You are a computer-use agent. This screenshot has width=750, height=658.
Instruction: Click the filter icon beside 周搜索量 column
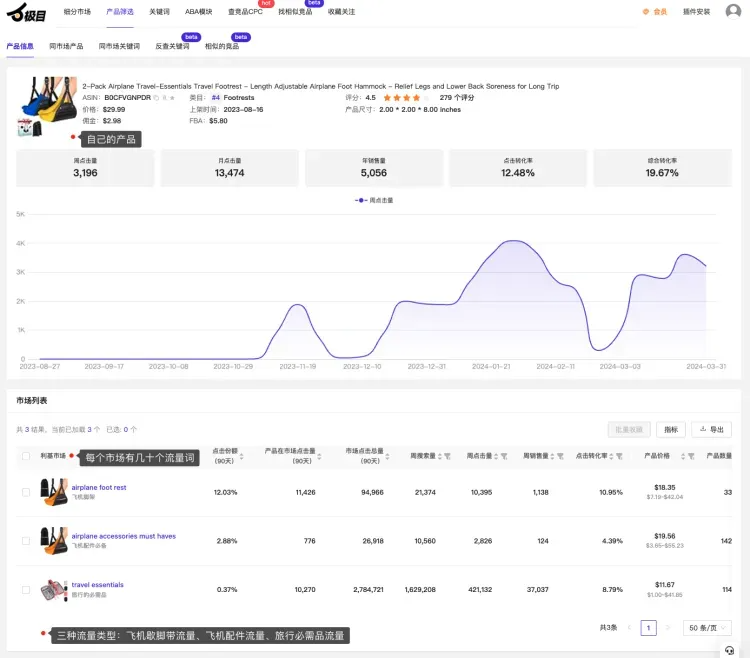(447, 456)
